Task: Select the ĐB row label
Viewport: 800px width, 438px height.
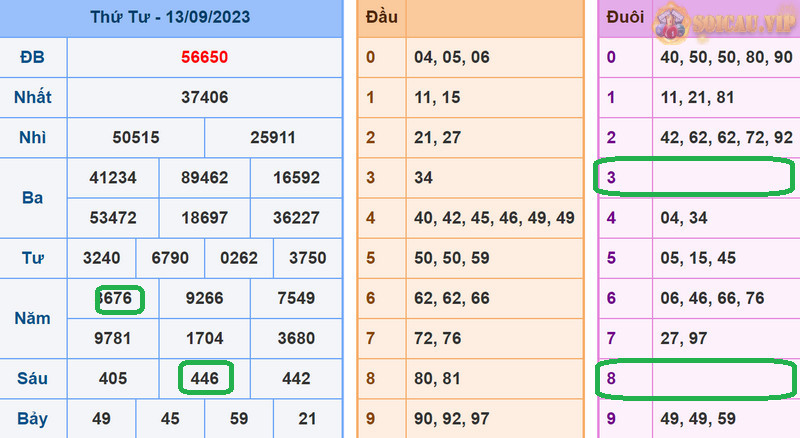Action: pyautogui.click(x=32, y=57)
